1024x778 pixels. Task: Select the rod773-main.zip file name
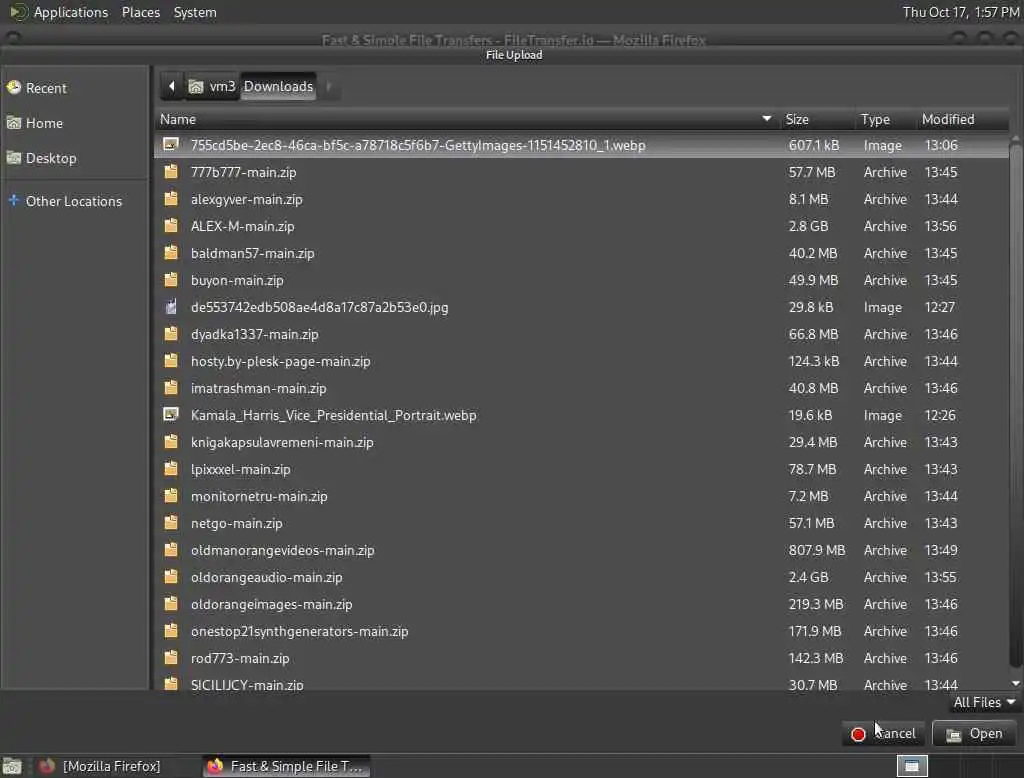(240, 658)
